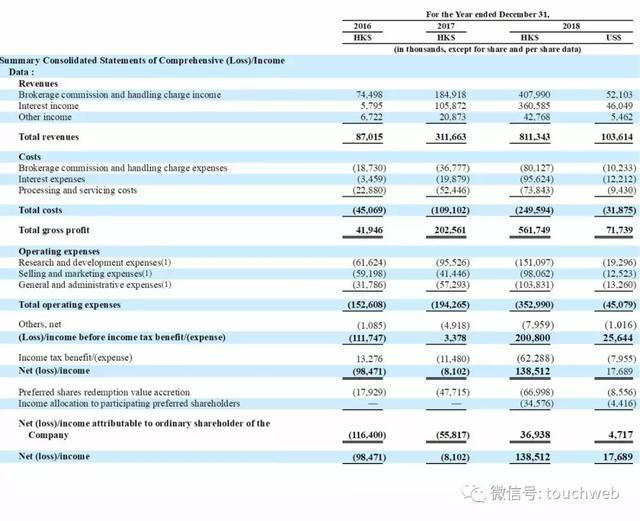640x521 pixels.
Task: Click the brokerage income value 184,918
Action: click(450, 95)
